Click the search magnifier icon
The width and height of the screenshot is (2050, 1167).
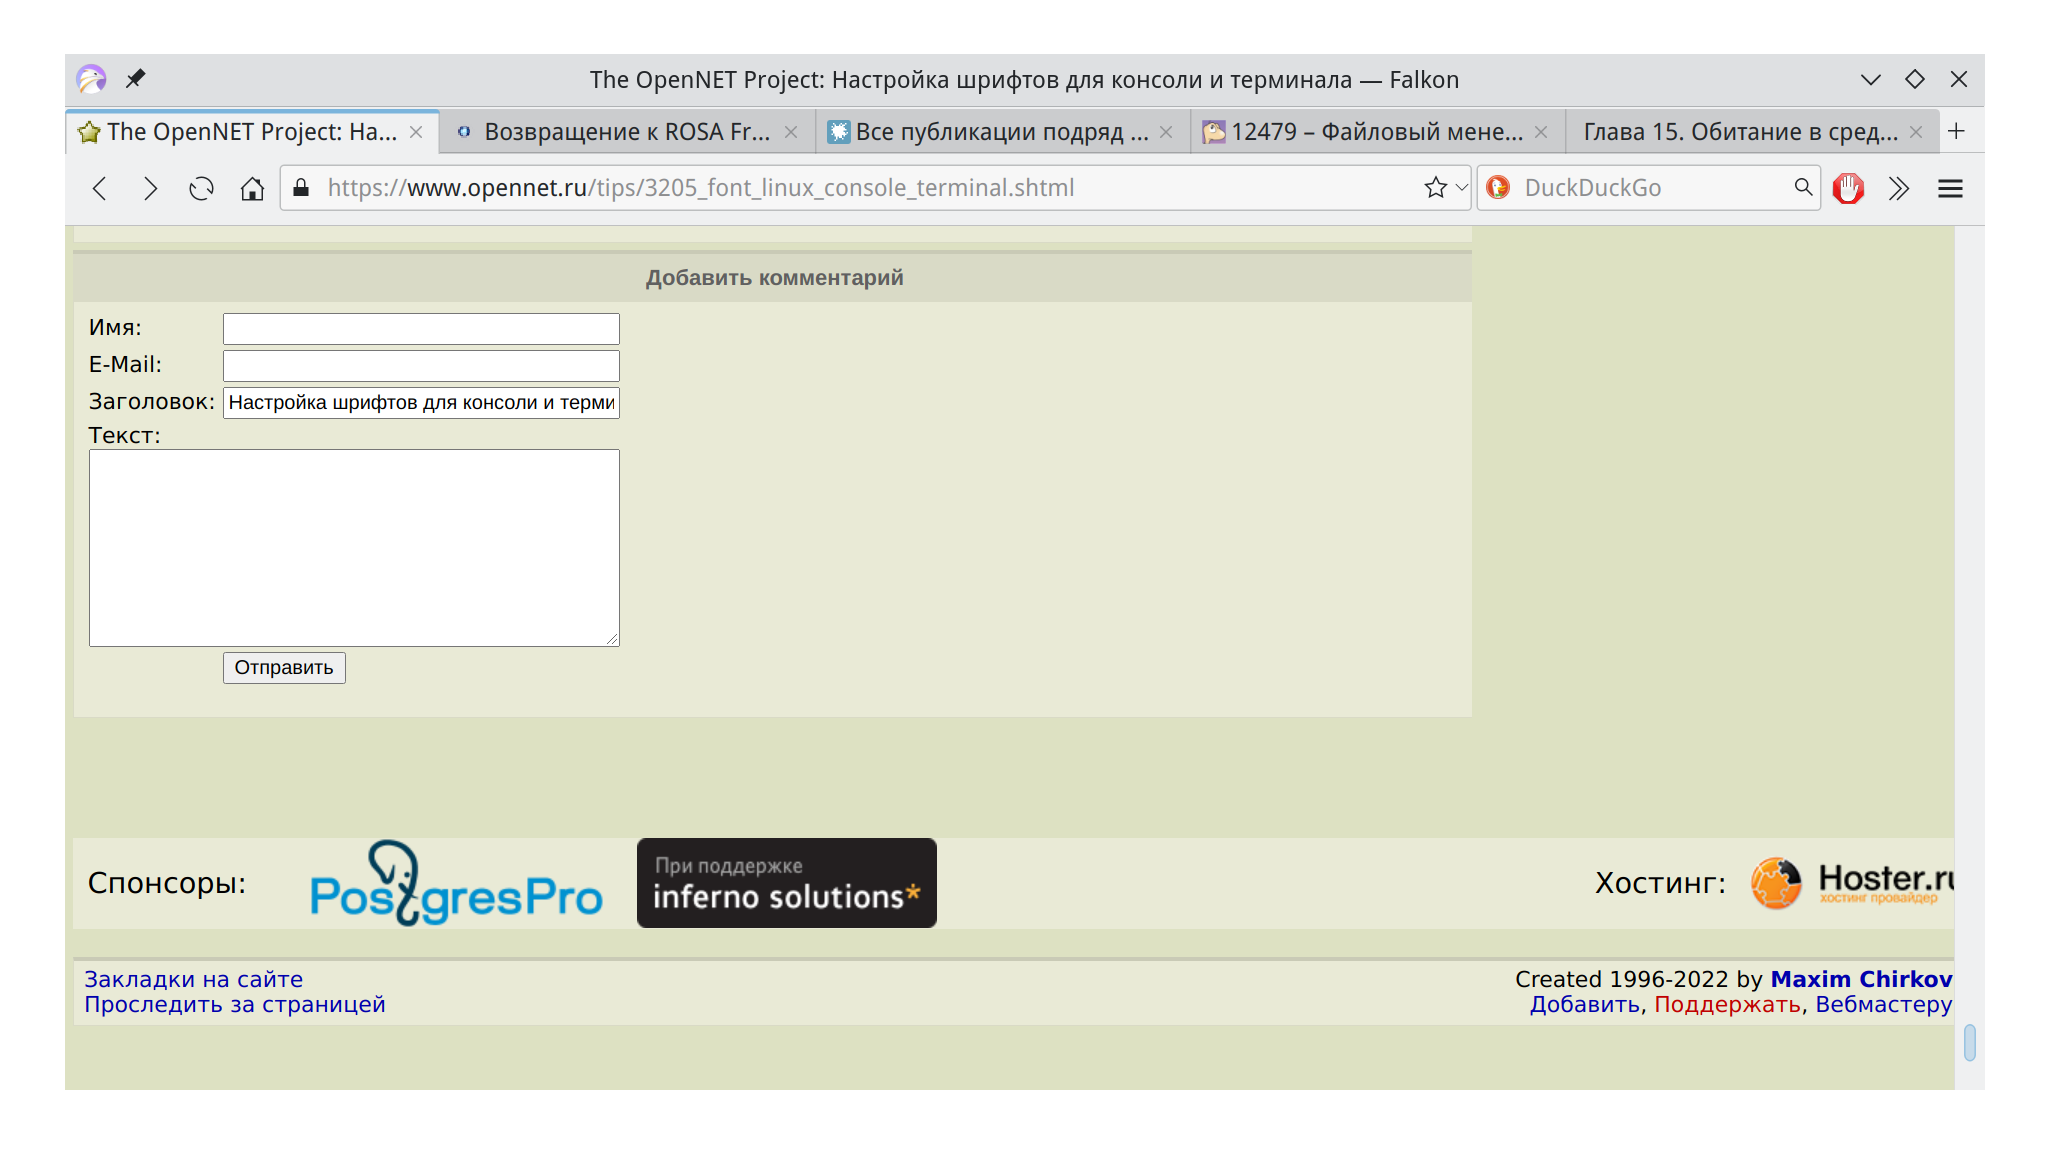(1803, 187)
